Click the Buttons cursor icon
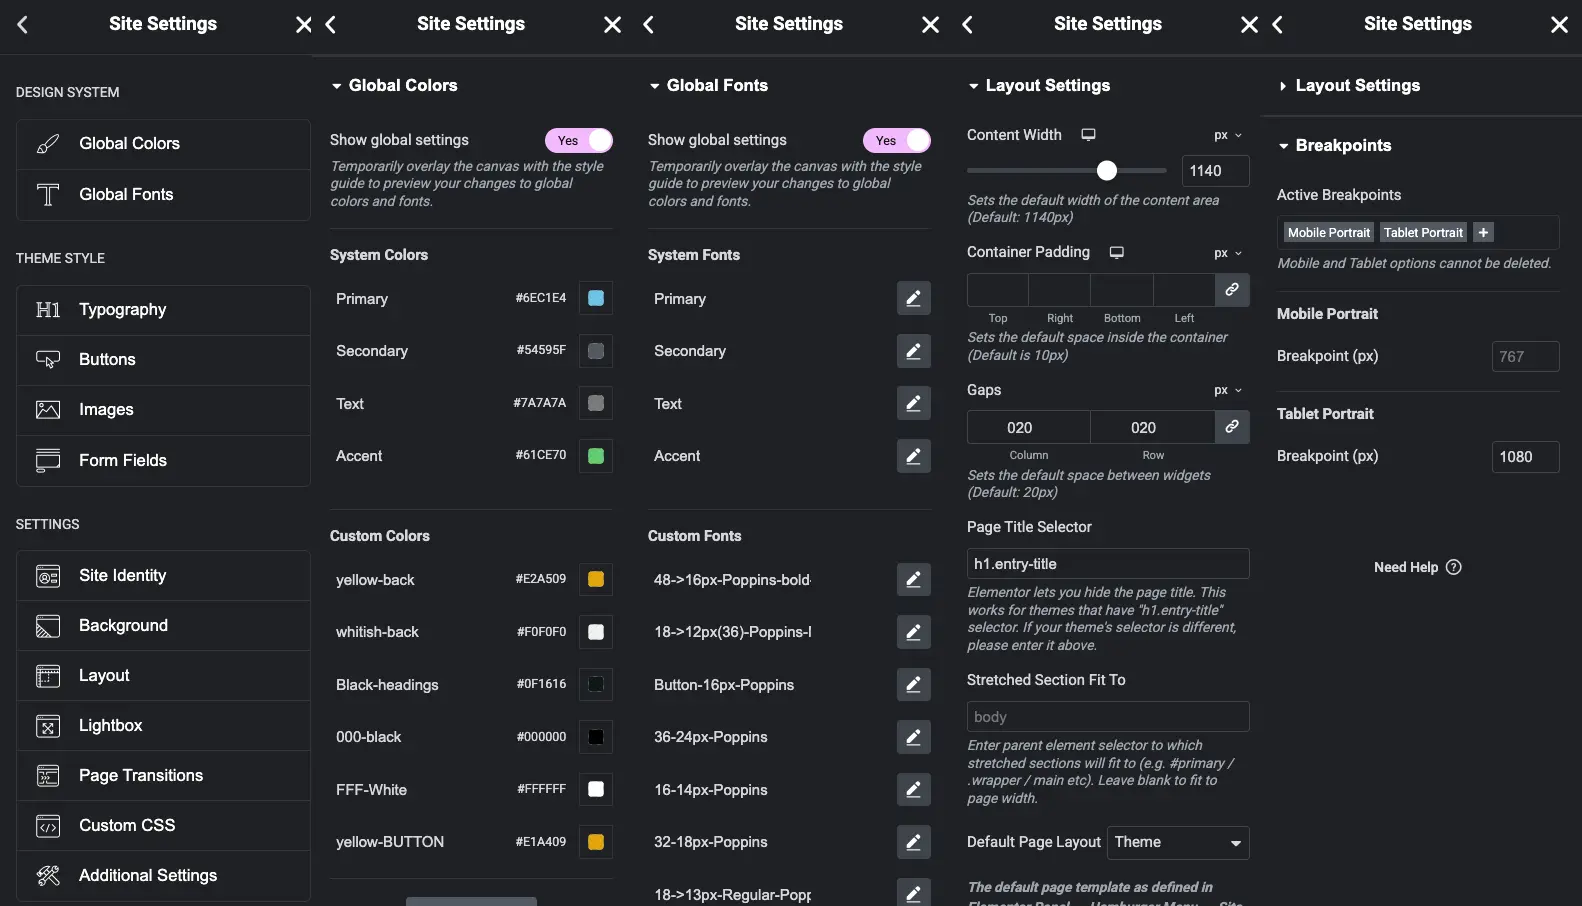 tap(48, 360)
